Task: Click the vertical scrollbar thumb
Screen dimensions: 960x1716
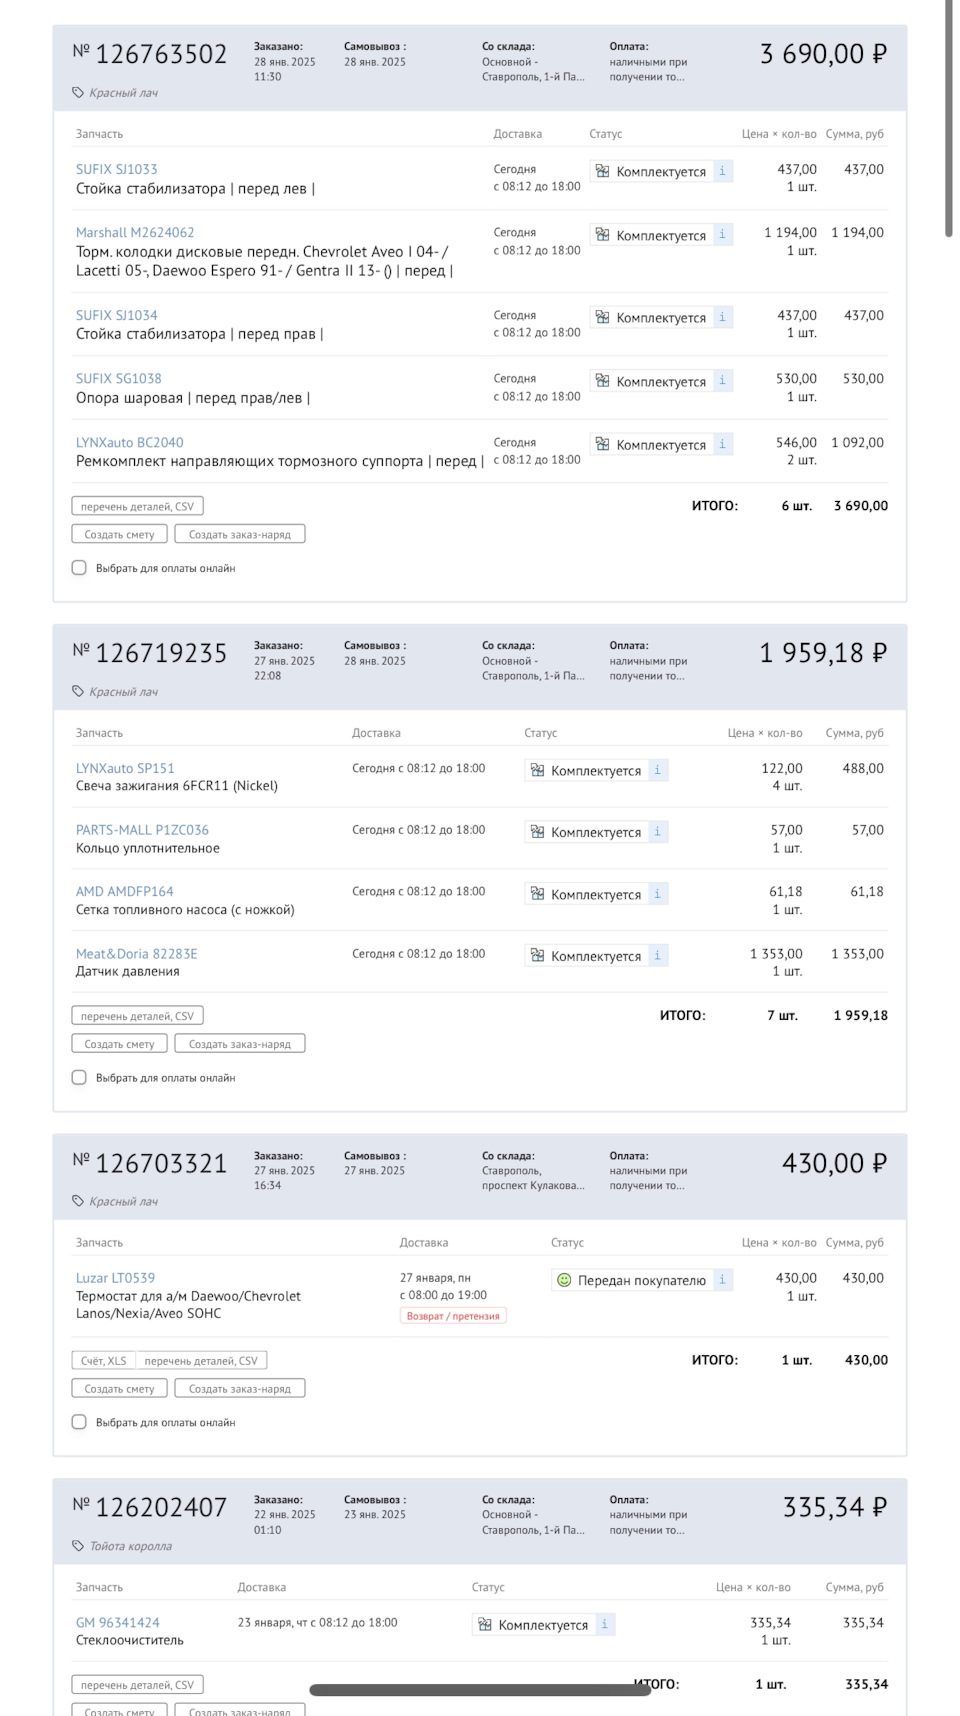Action: click(x=949, y=120)
